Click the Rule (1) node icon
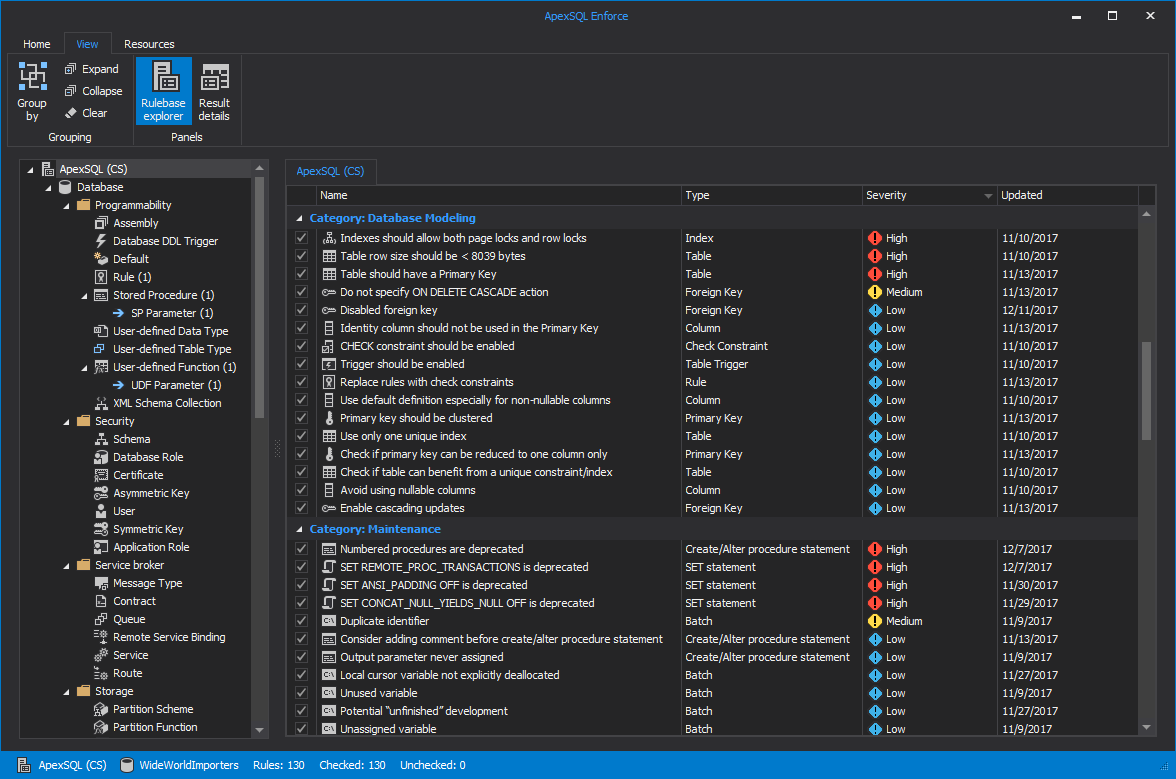This screenshot has height=779, width=1176. (x=101, y=277)
